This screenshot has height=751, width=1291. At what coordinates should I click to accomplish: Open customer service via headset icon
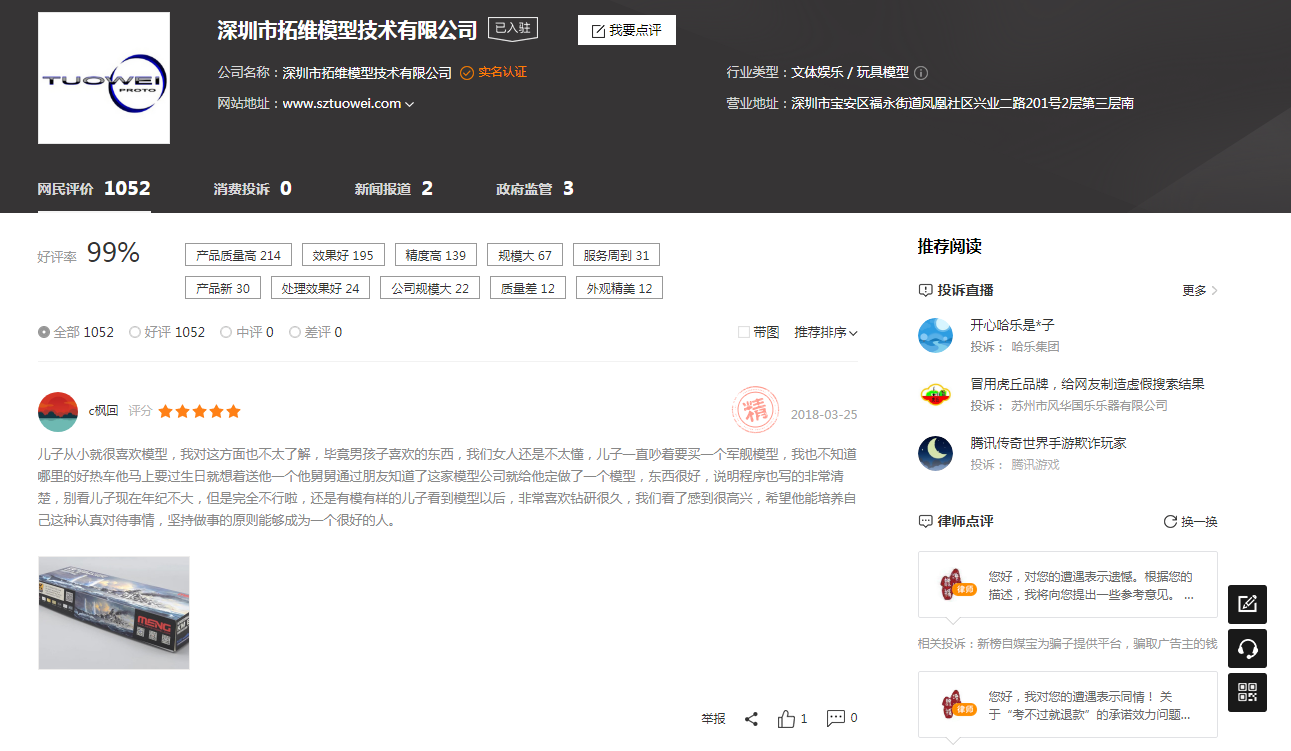(x=1247, y=648)
